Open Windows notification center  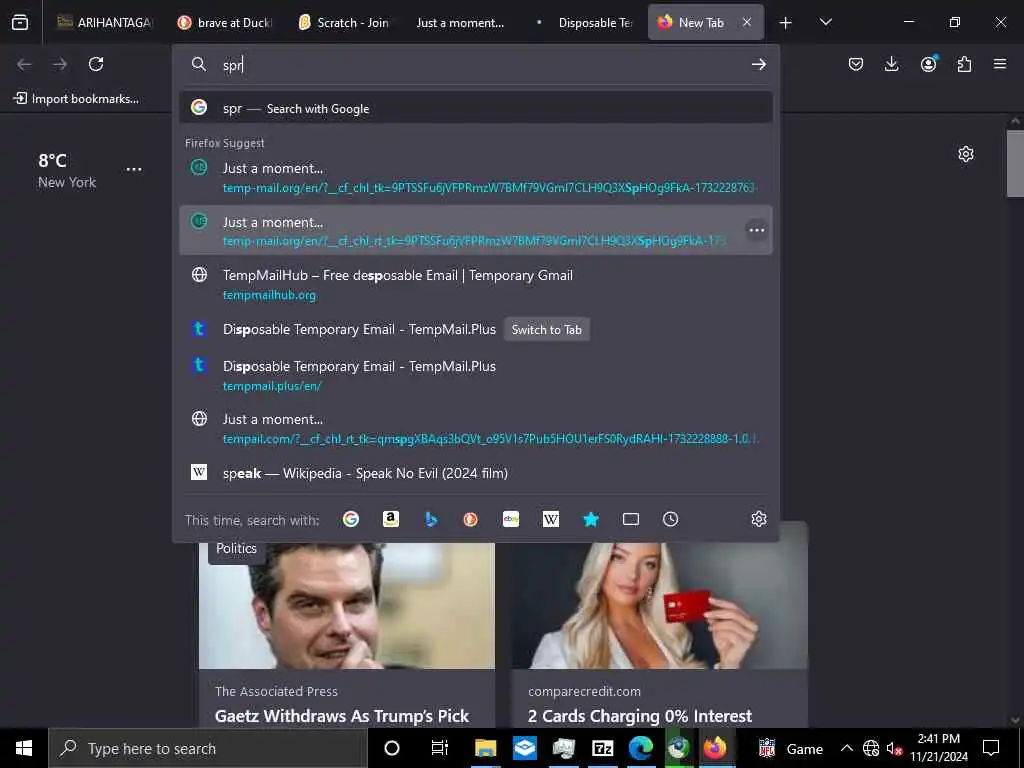pyautogui.click(x=991, y=748)
